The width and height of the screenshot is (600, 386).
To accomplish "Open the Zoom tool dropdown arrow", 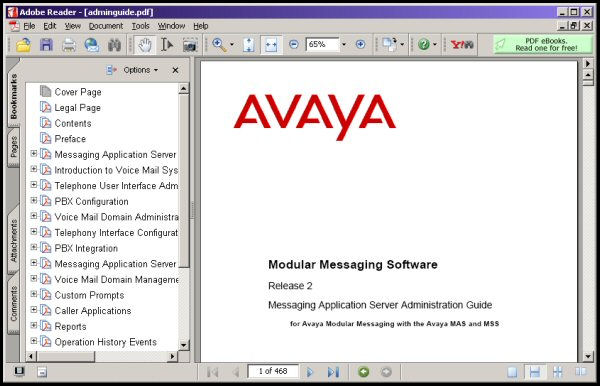I will (232, 45).
